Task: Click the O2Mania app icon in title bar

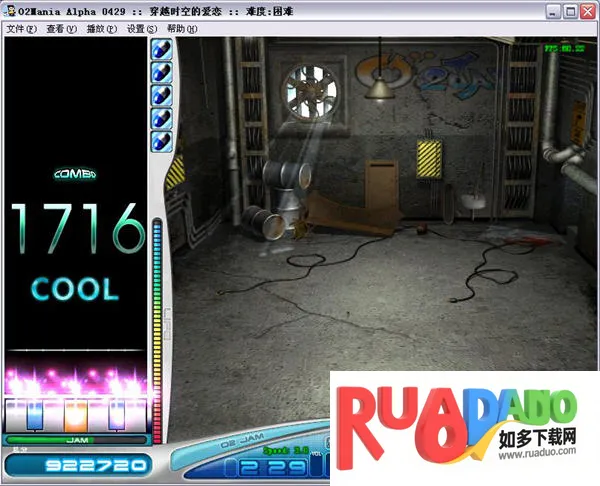Action: tap(10, 11)
